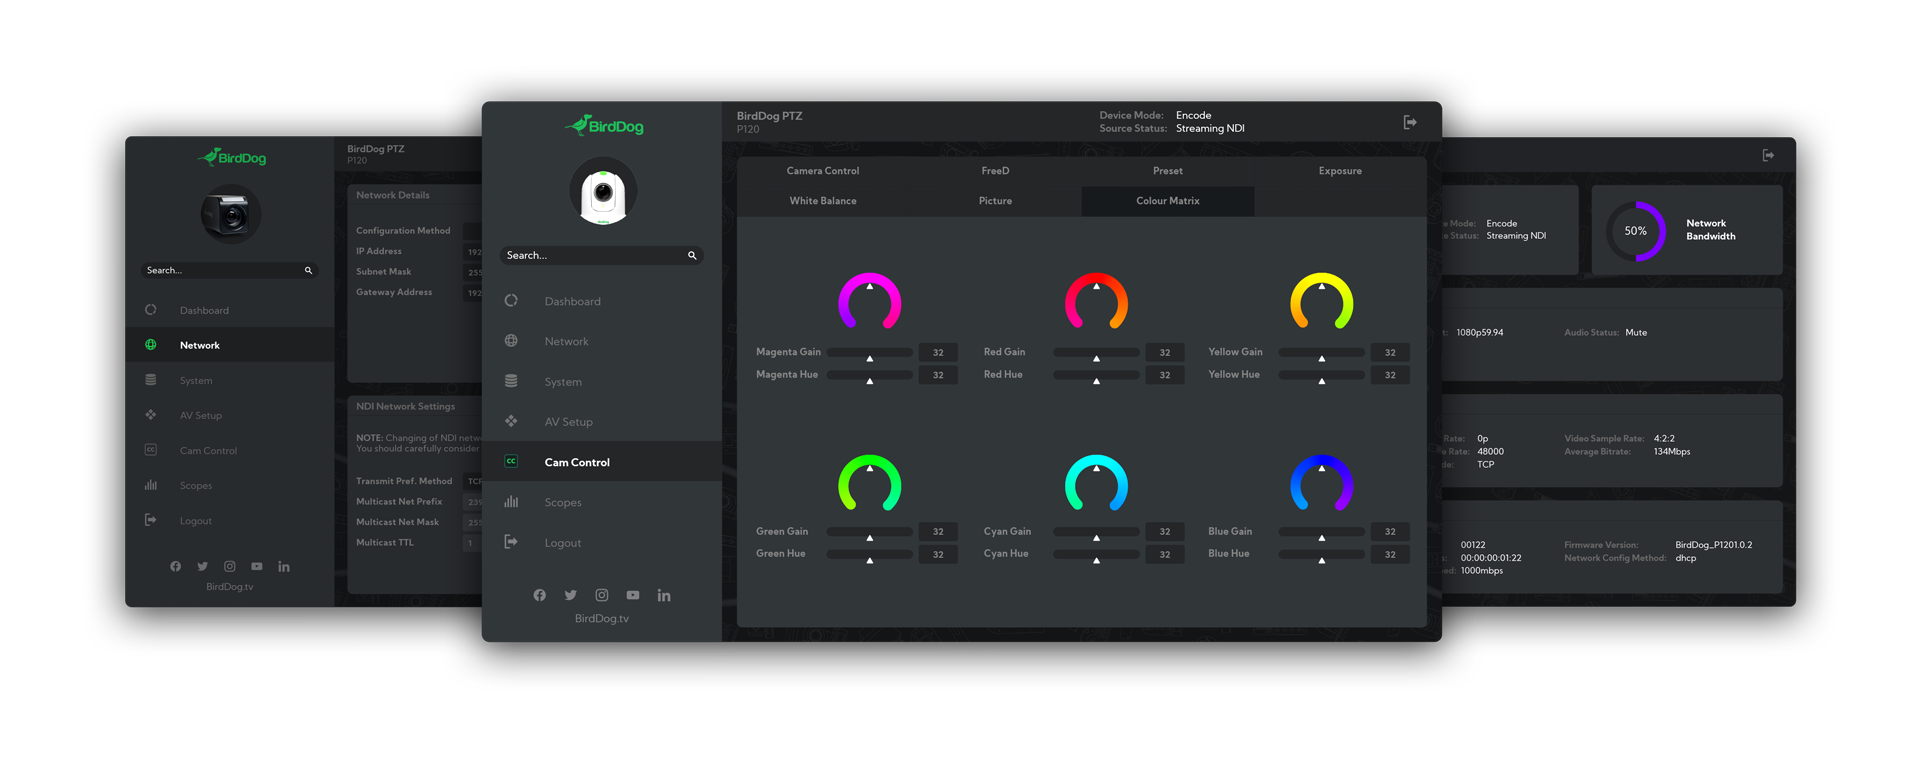This screenshot has width=1920, height=757.
Task: Switch to the Camera Control tab
Action: 823,171
